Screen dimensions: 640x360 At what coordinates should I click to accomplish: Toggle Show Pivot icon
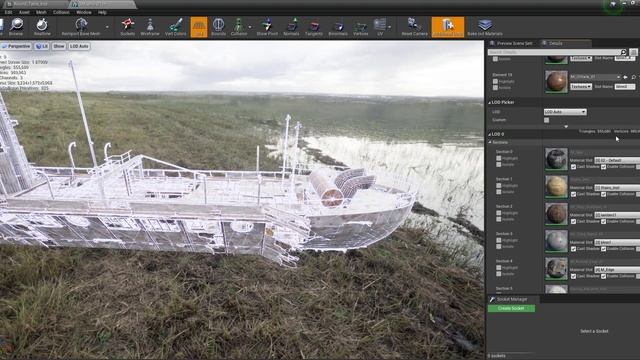[267, 27]
